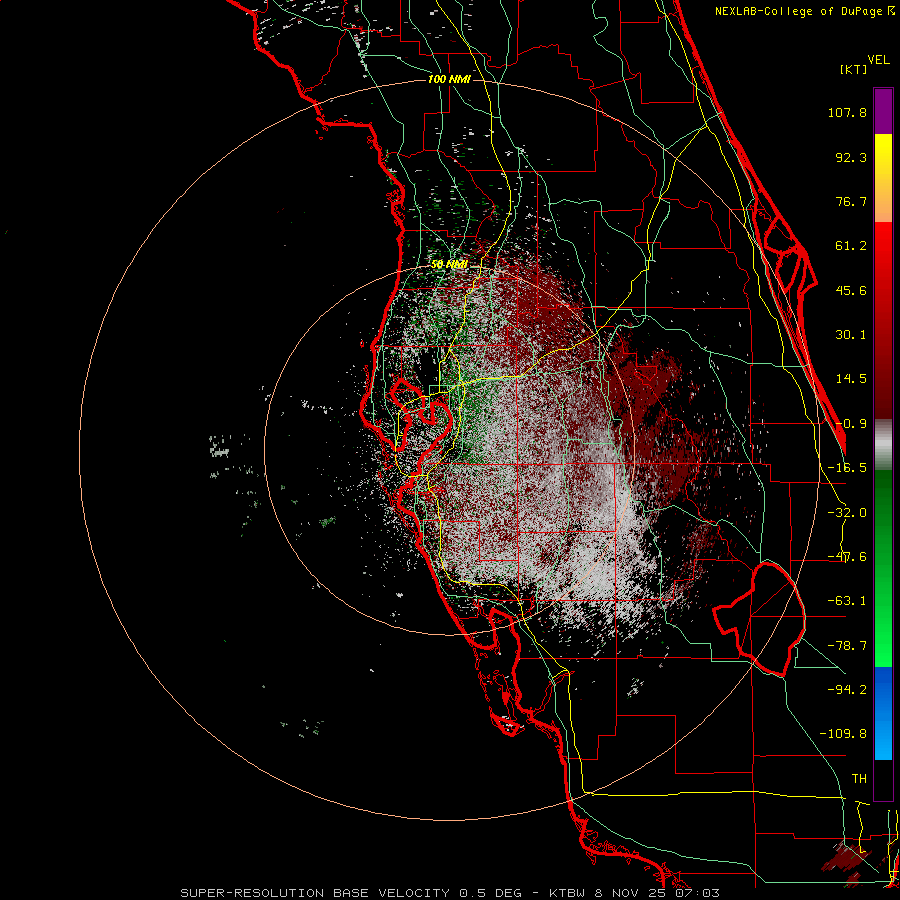Click the 30.1 velocity legend value

851,335
